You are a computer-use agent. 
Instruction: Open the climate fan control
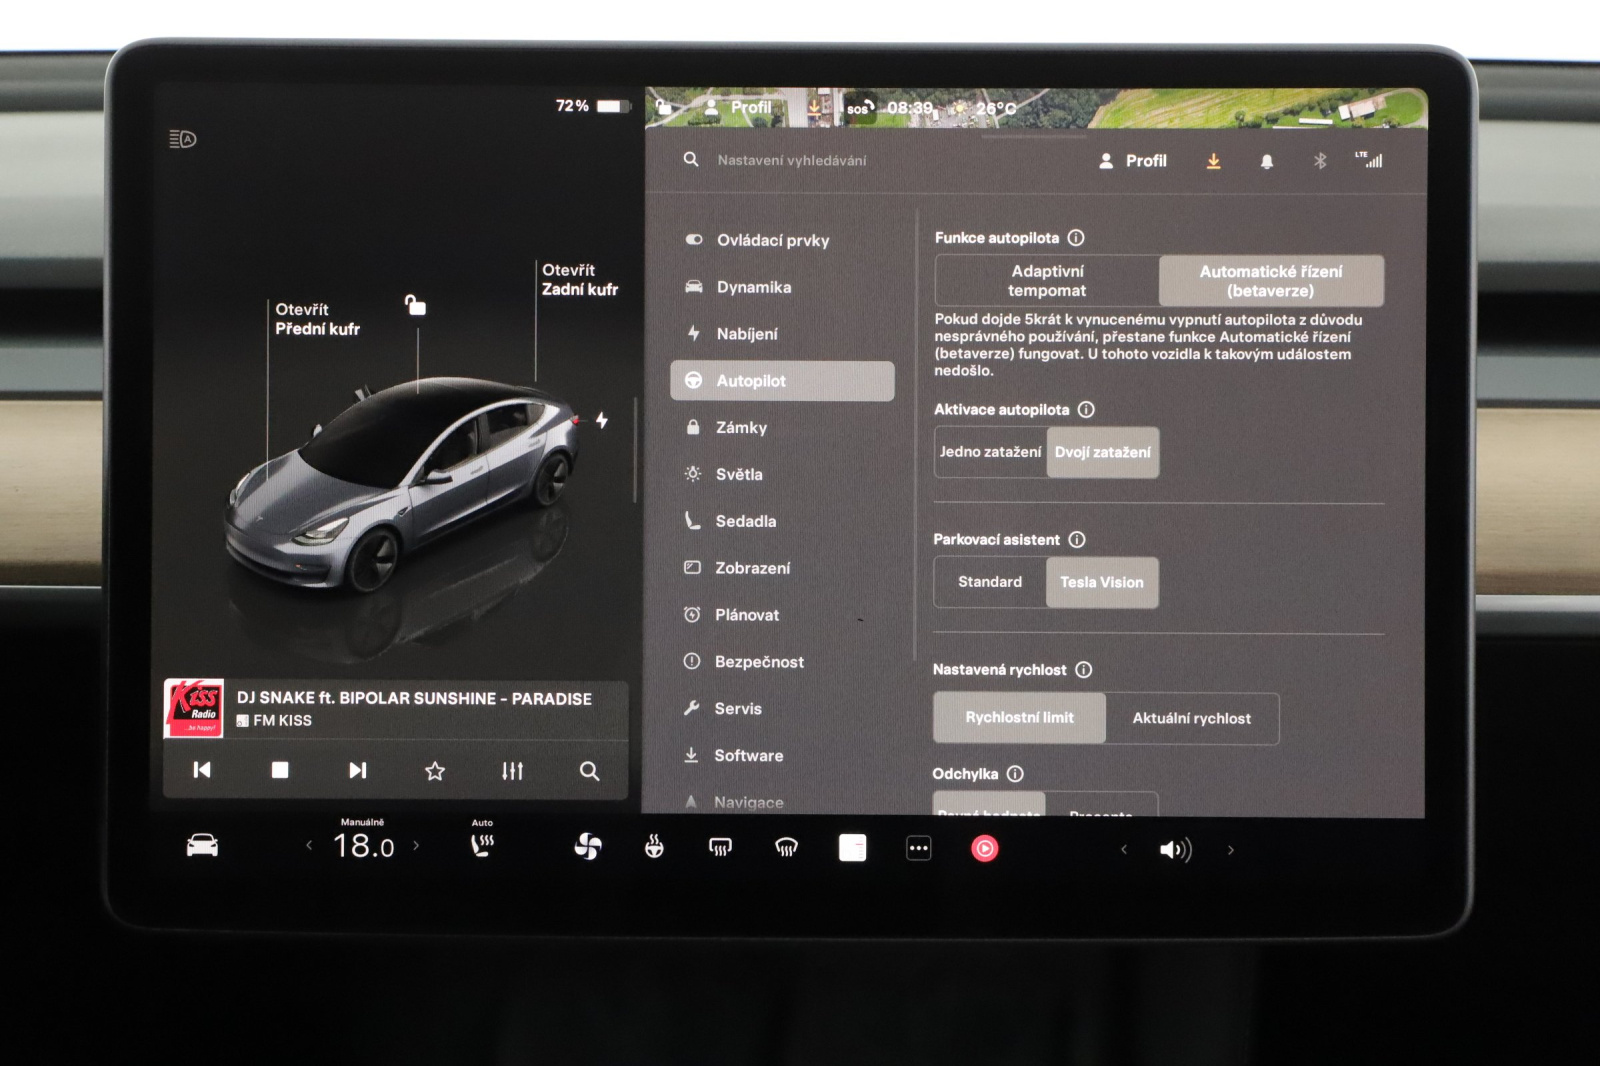coord(588,848)
